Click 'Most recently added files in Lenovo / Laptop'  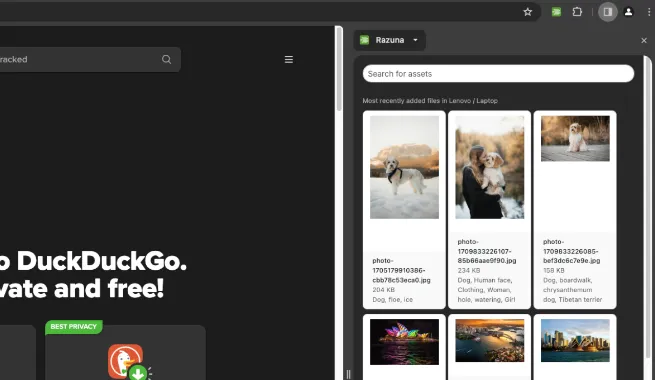click(430, 101)
